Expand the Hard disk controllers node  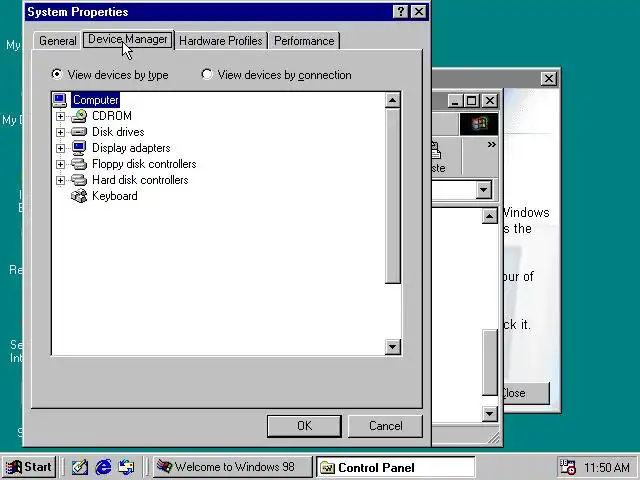coord(60,180)
